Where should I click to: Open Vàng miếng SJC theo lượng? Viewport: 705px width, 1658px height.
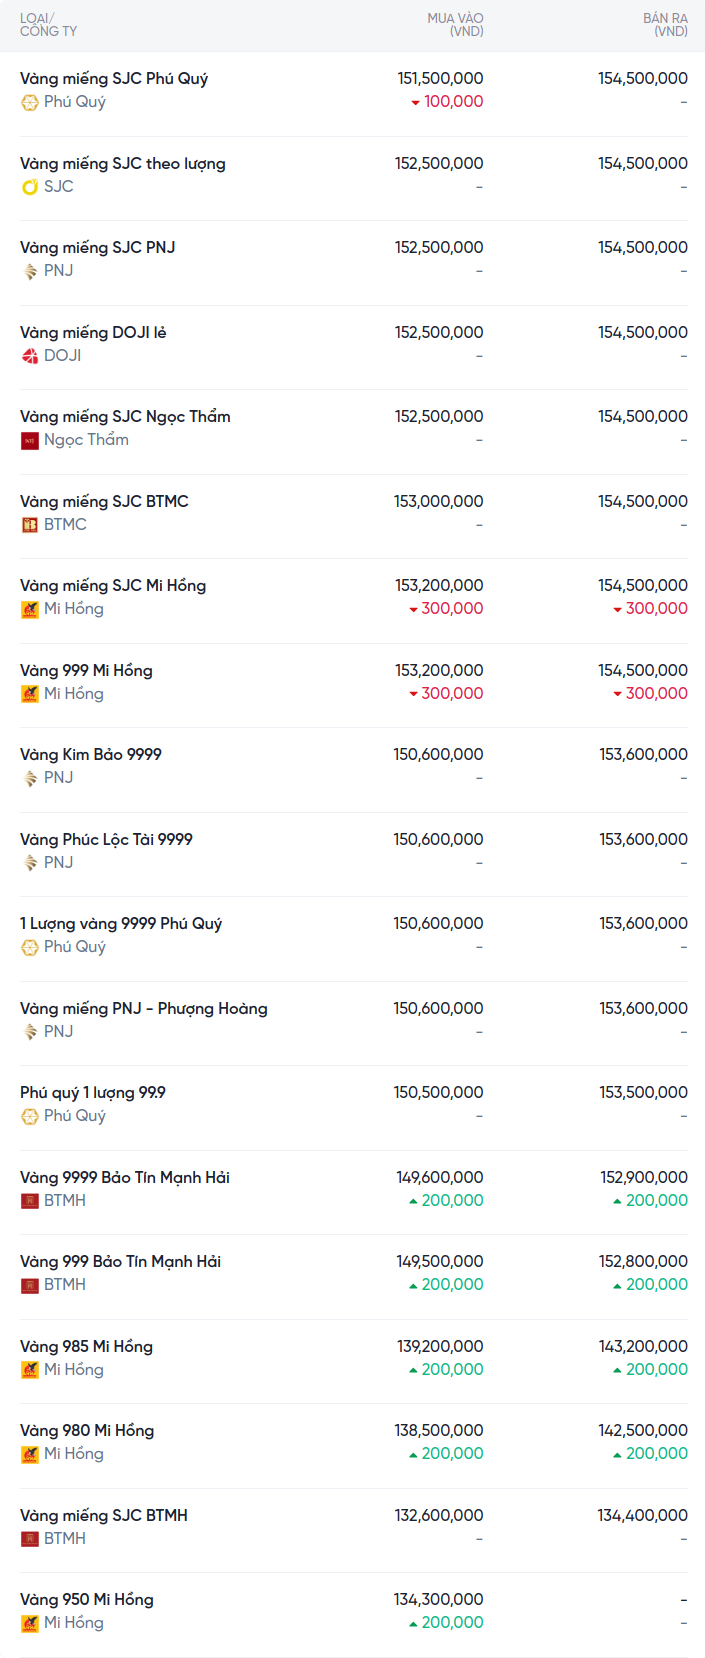[x=123, y=164]
